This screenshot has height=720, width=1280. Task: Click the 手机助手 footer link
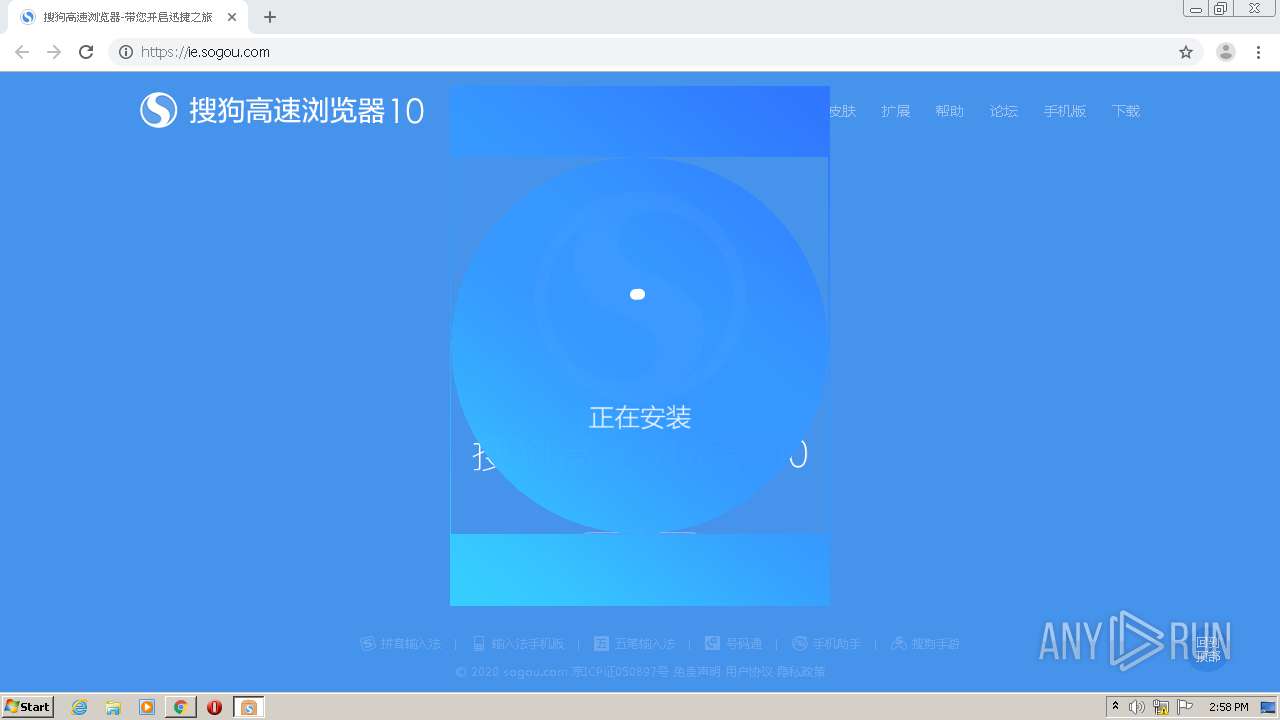click(827, 644)
